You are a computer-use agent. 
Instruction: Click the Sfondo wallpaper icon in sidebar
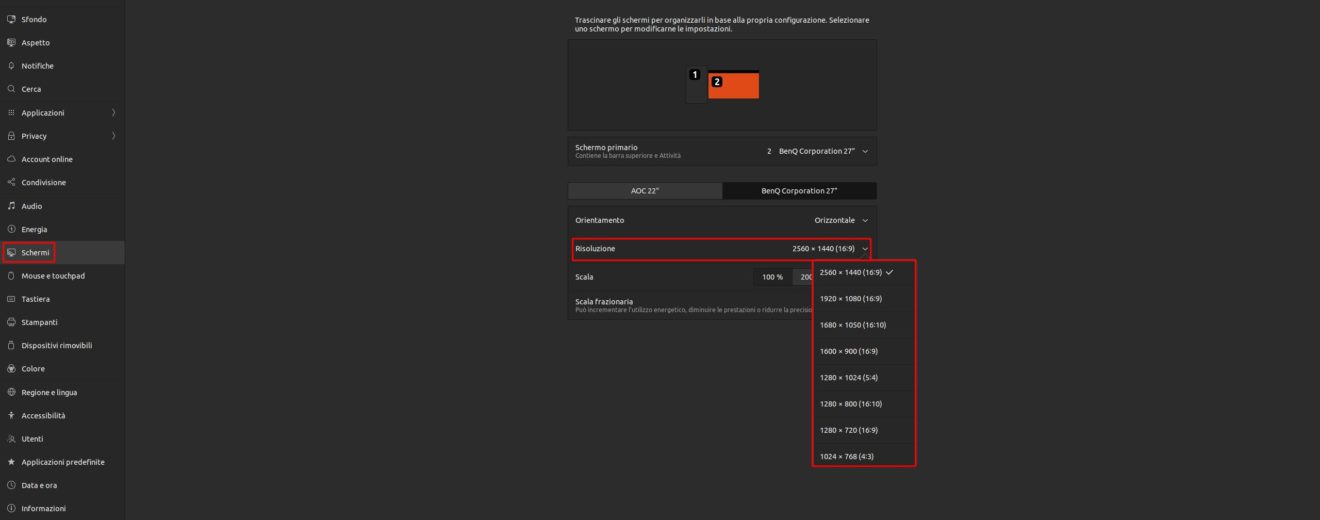click(11, 19)
